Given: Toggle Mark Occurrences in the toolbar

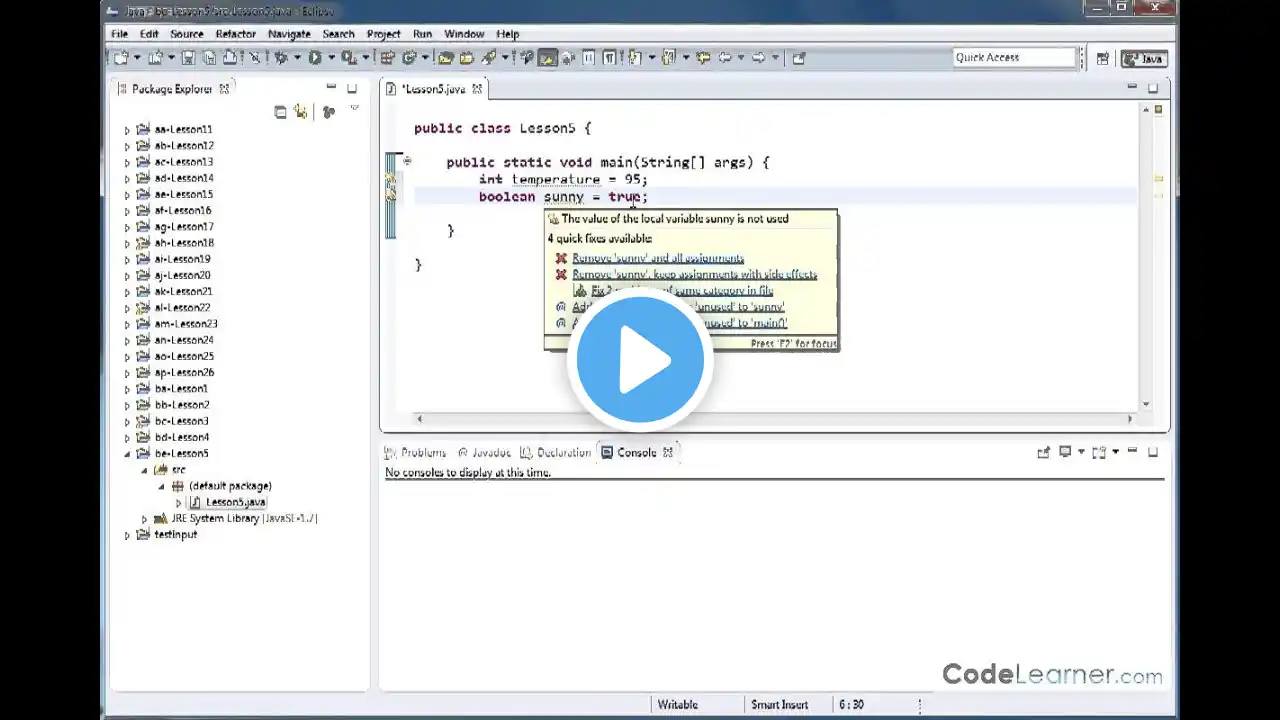Looking at the screenshot, I should 547,58.
